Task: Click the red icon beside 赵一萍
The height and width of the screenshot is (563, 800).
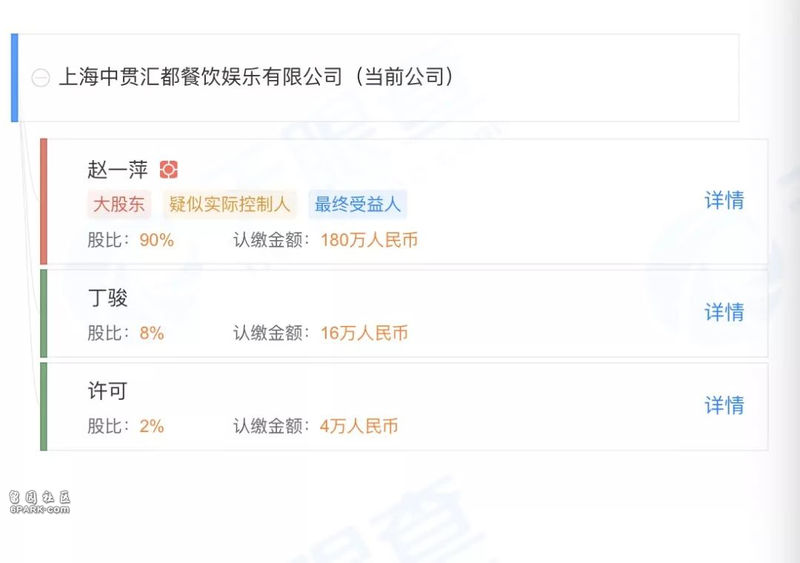Action: [168, 169]
